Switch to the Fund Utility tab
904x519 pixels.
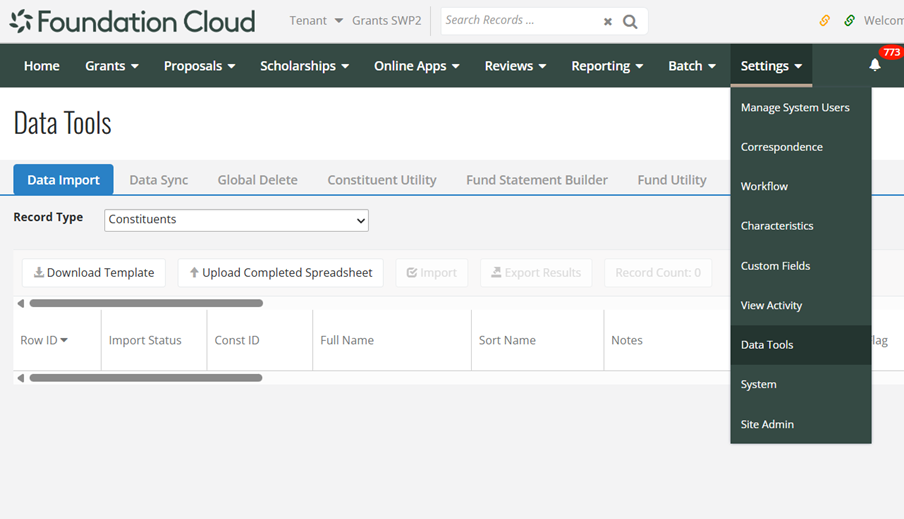pos(672,180)
